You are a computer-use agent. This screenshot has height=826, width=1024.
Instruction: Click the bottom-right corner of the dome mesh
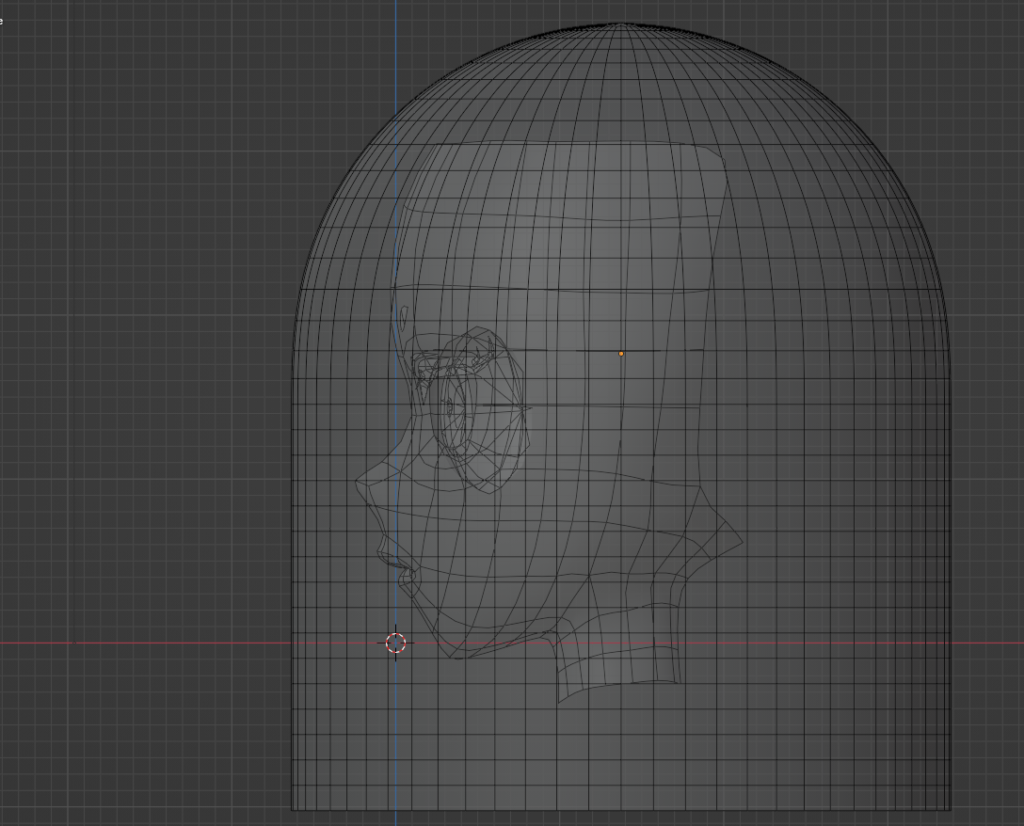pos(948,808)
